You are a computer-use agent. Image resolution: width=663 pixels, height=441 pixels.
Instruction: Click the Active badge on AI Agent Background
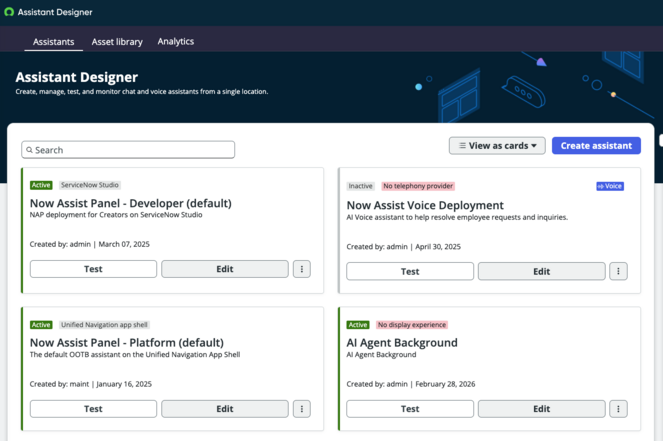coord(358,325)
